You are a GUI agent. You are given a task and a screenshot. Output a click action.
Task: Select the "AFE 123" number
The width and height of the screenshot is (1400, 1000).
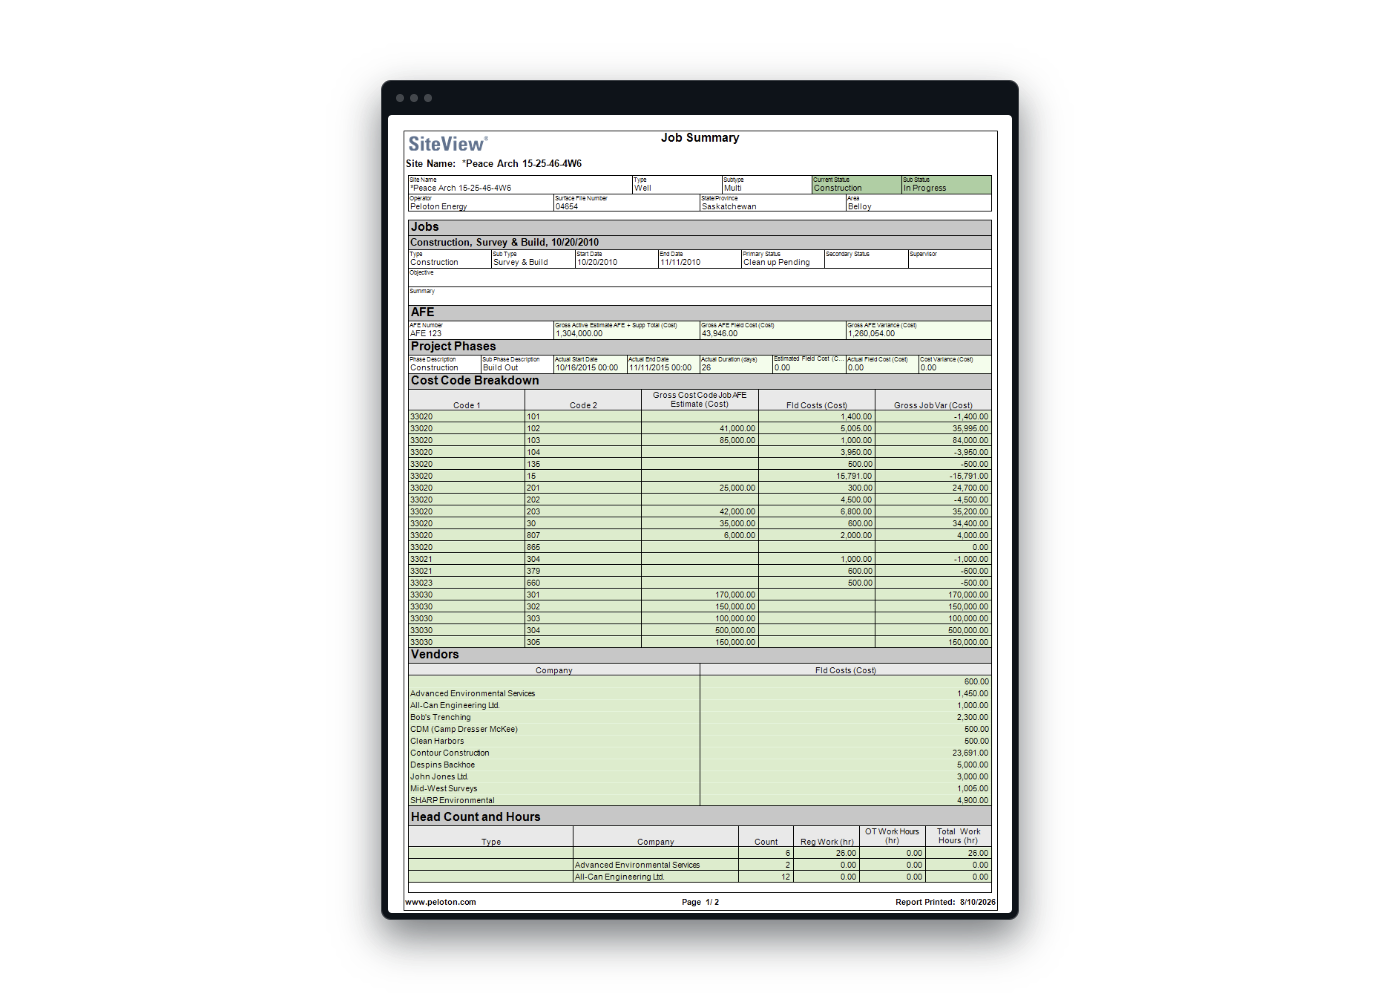click(426, 333)
